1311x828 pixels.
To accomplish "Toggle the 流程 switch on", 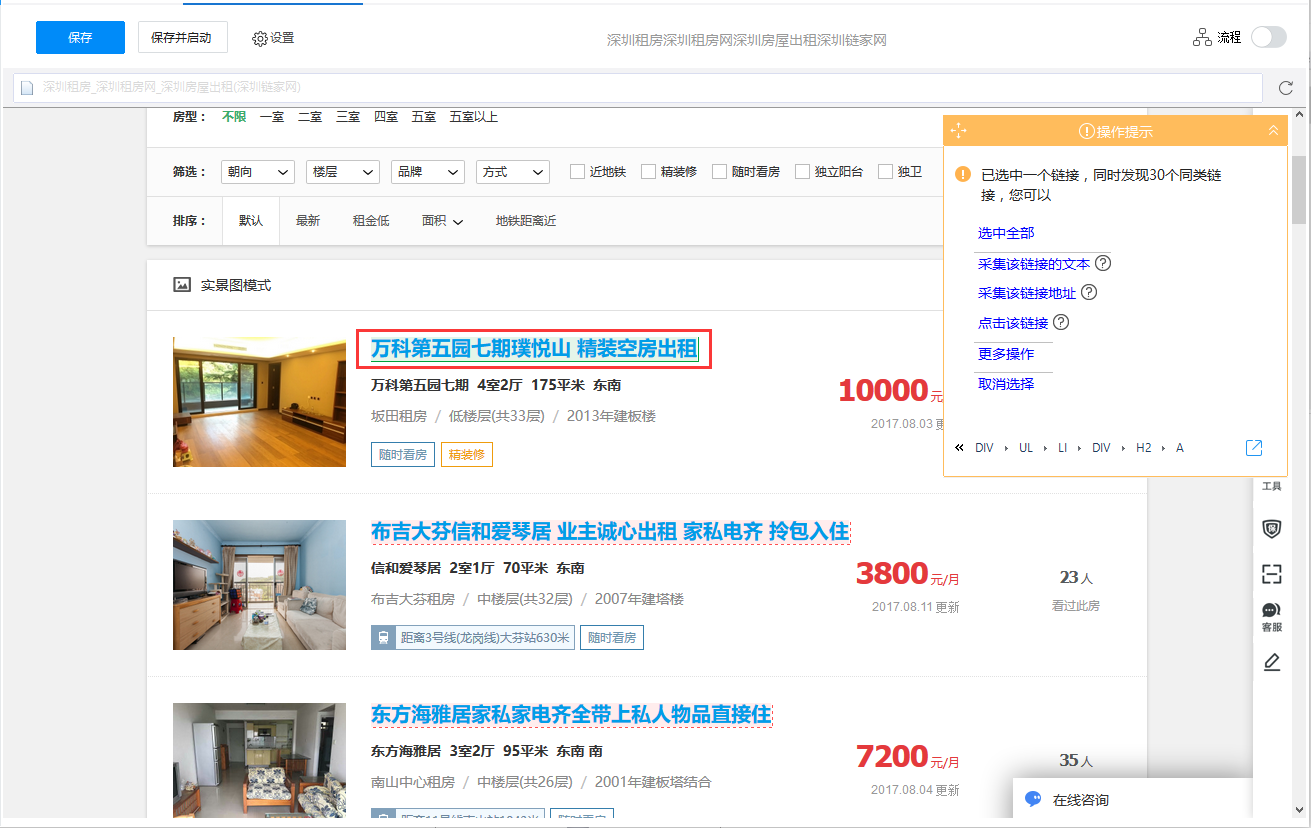I will click(x=1269, y=37).
